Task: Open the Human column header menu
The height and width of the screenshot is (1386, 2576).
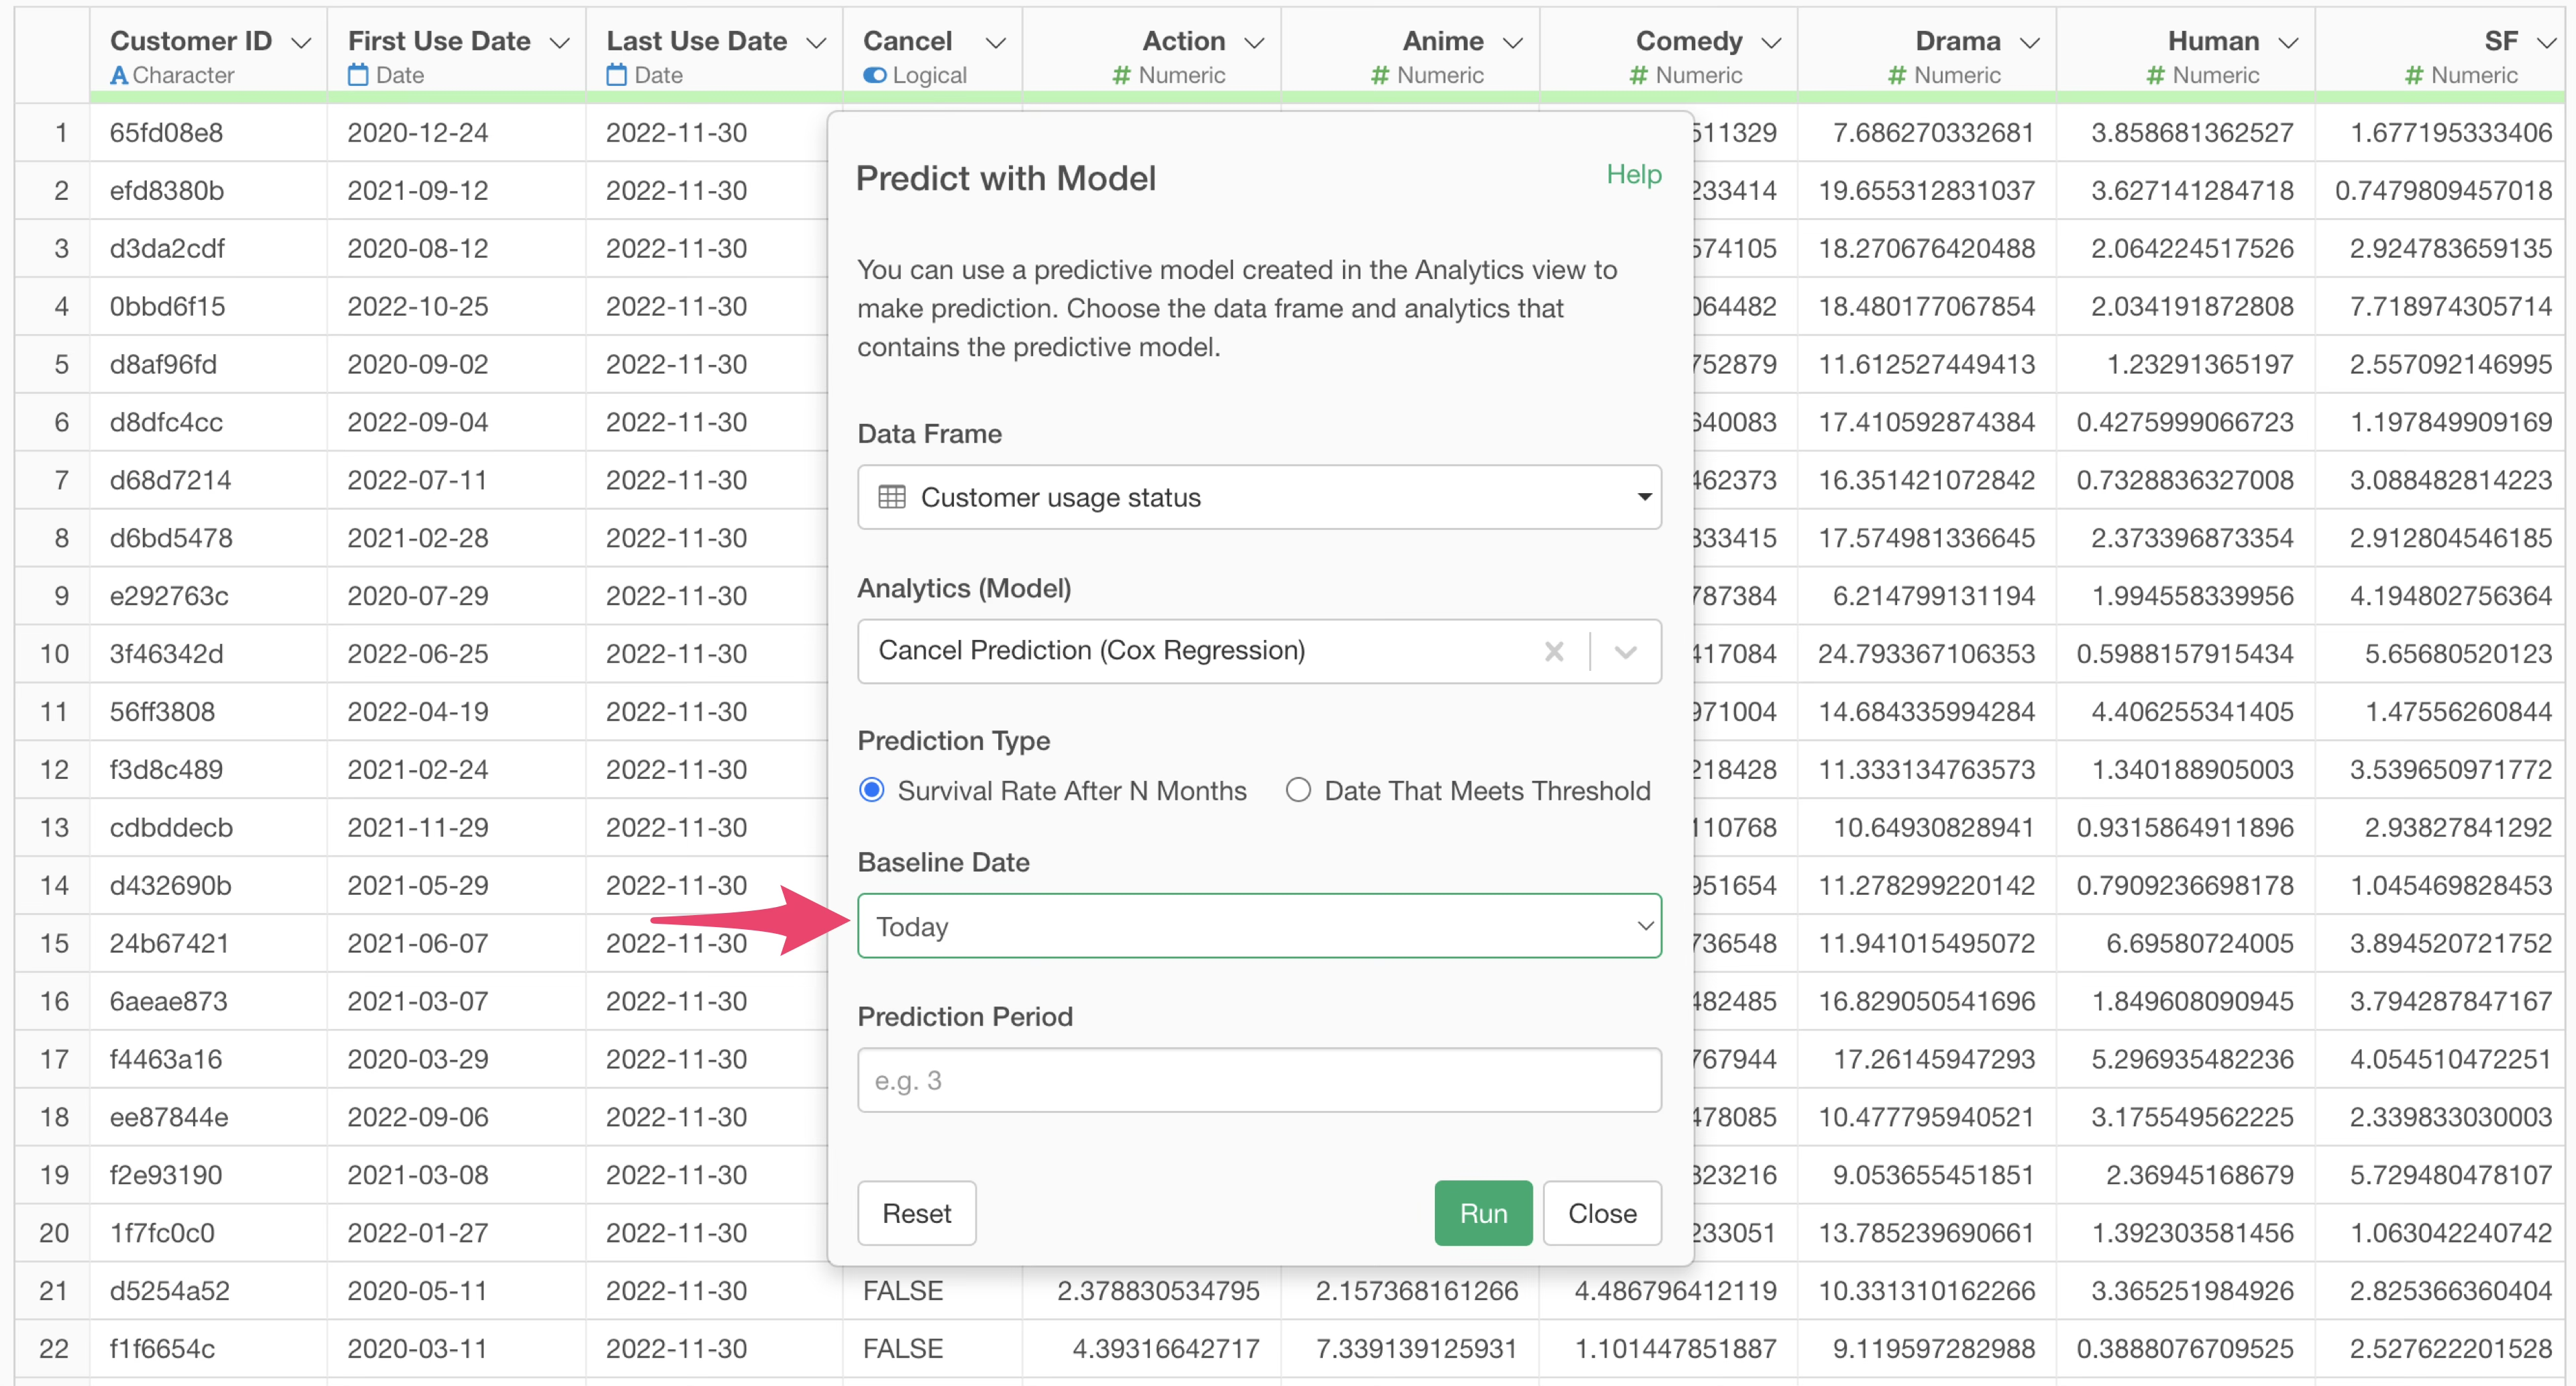Action: [2288, 42]
